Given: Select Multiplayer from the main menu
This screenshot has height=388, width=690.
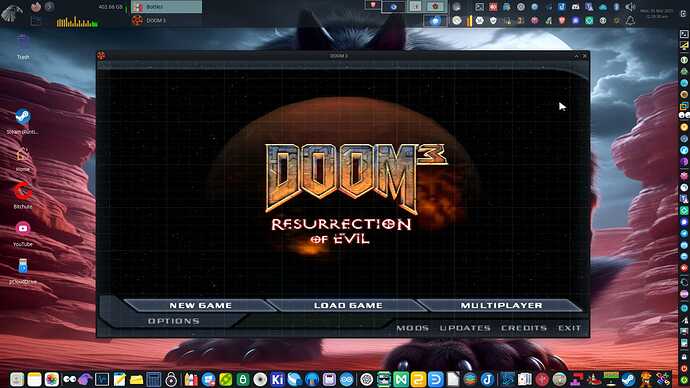Looking at the screenshot, I should point(501,305).
